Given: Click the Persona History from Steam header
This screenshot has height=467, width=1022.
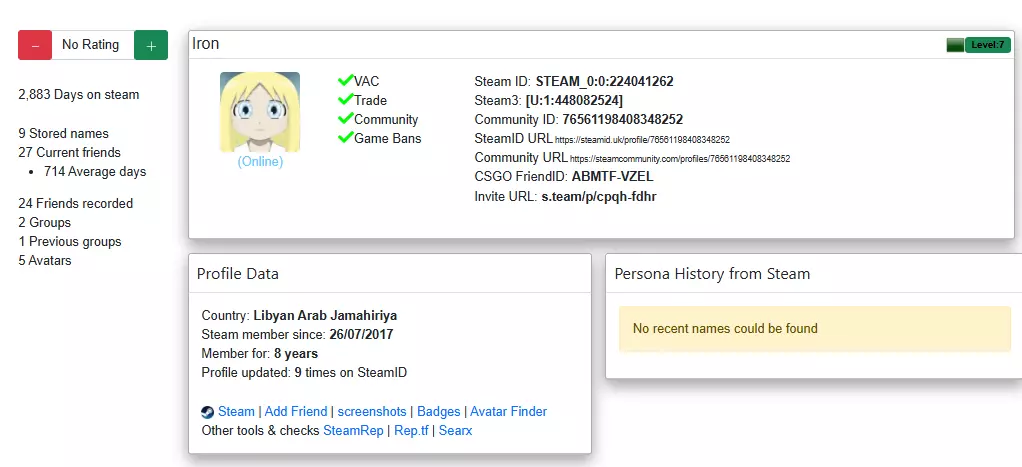Looking at the screenshot, I should (712, 274).
